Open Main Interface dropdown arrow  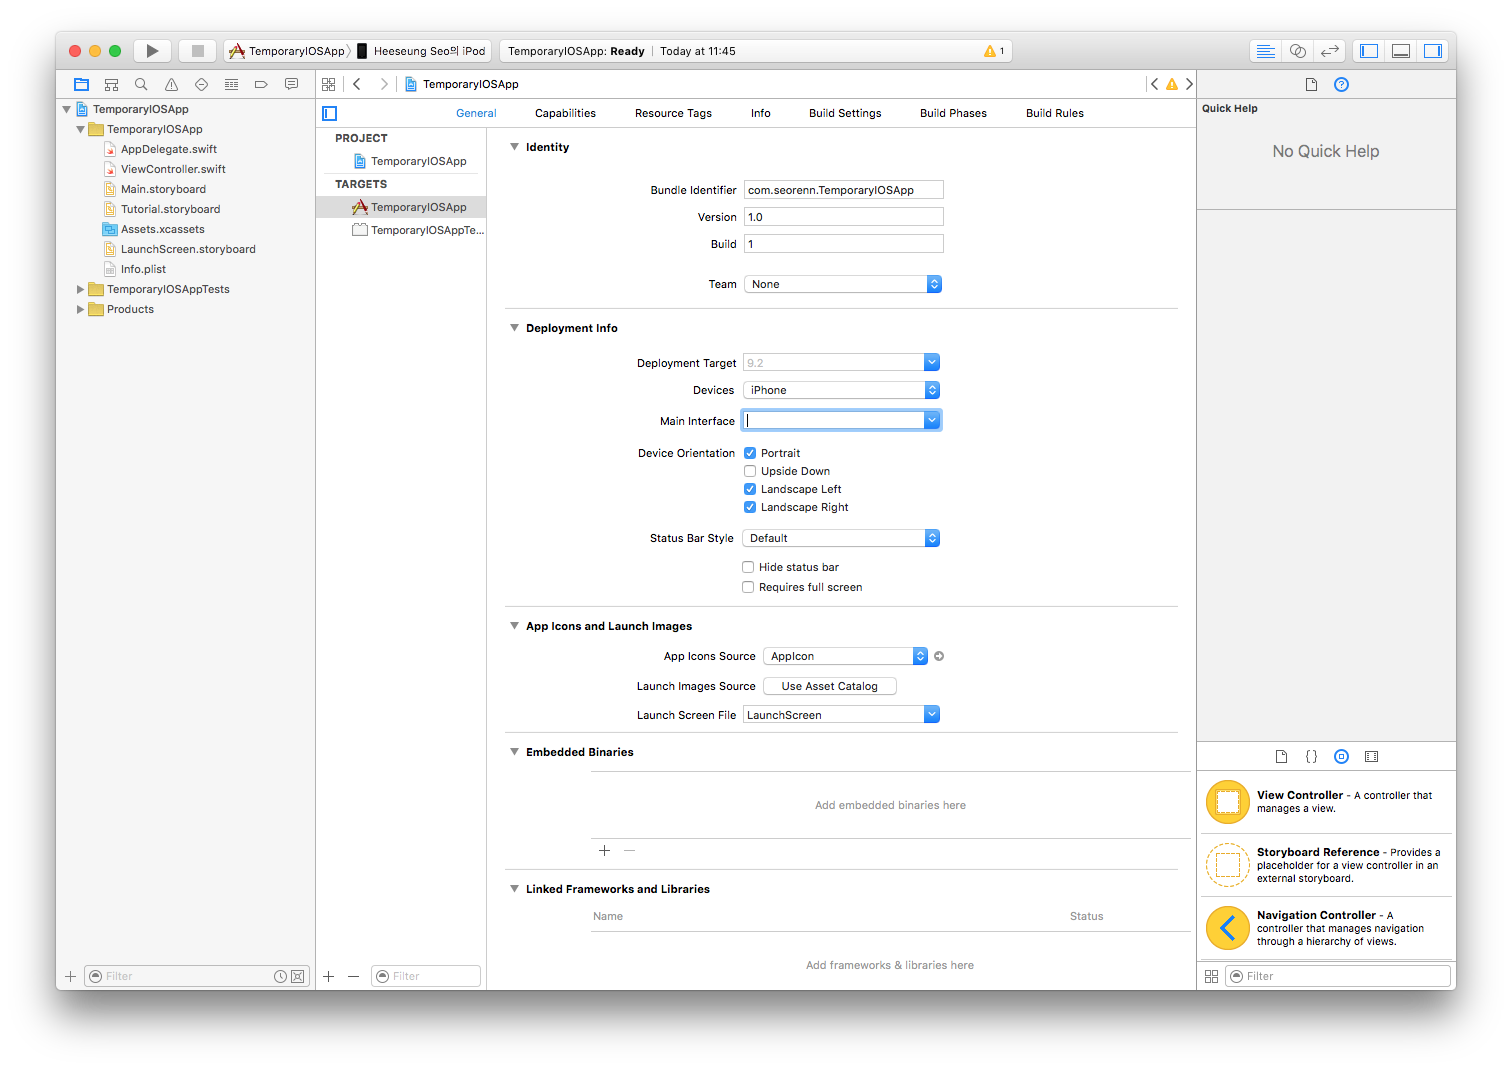[932, 420]
